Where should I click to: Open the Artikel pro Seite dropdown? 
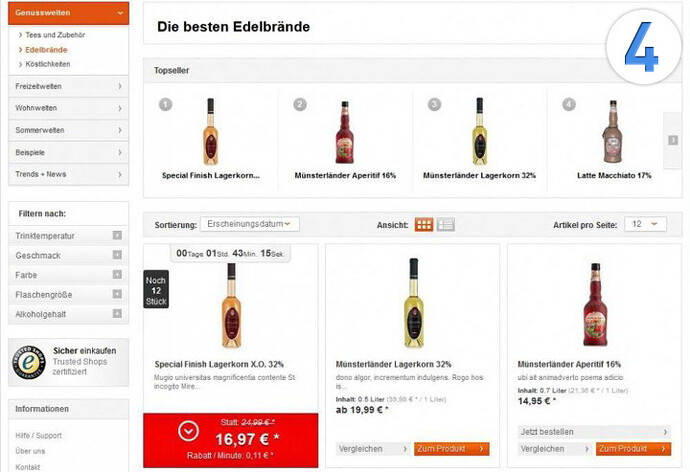pyautogui.click(x=645, y=224)
